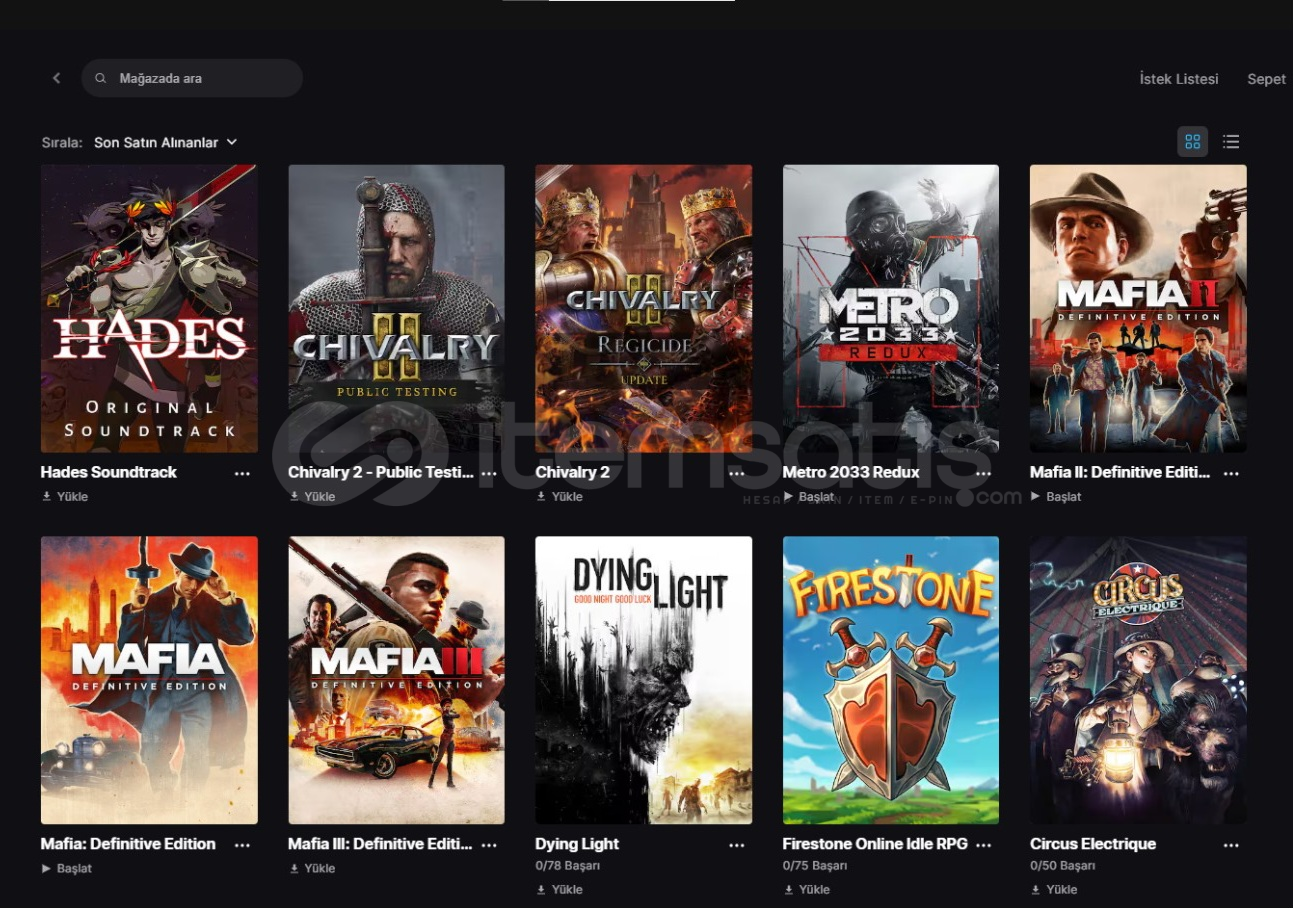Install Mafia III: Definitive Edition via Yükle
Viewport: 1293px width, 908px height.
(x=312, y=869)
